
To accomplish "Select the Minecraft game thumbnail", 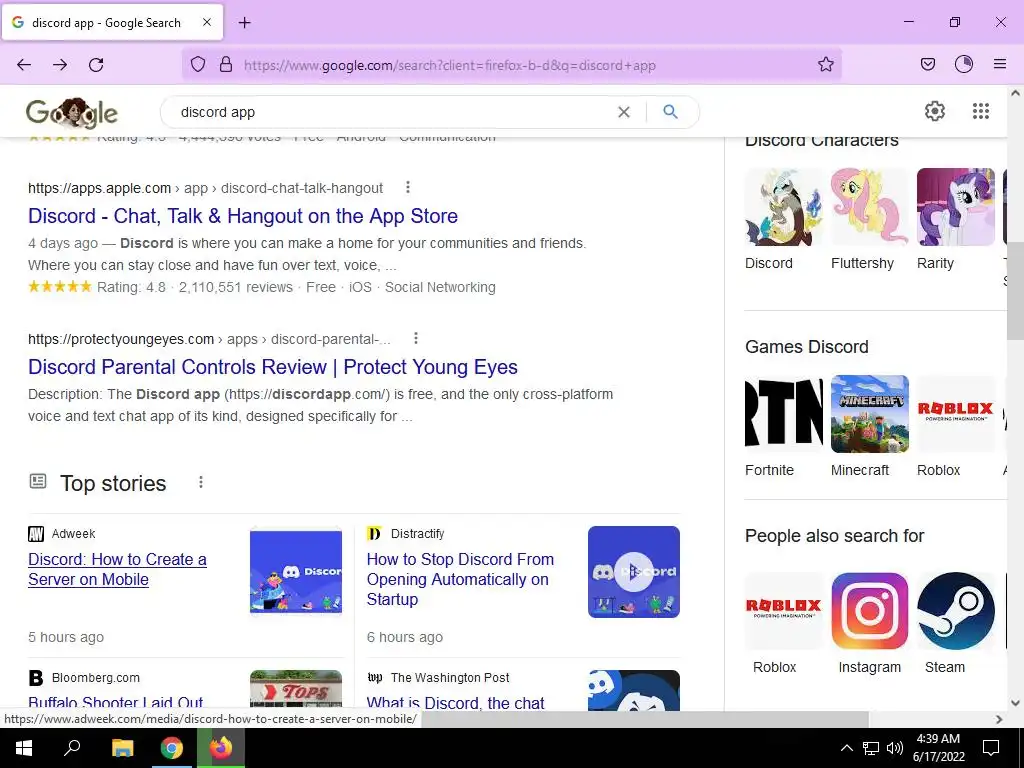I will (869, 414).
